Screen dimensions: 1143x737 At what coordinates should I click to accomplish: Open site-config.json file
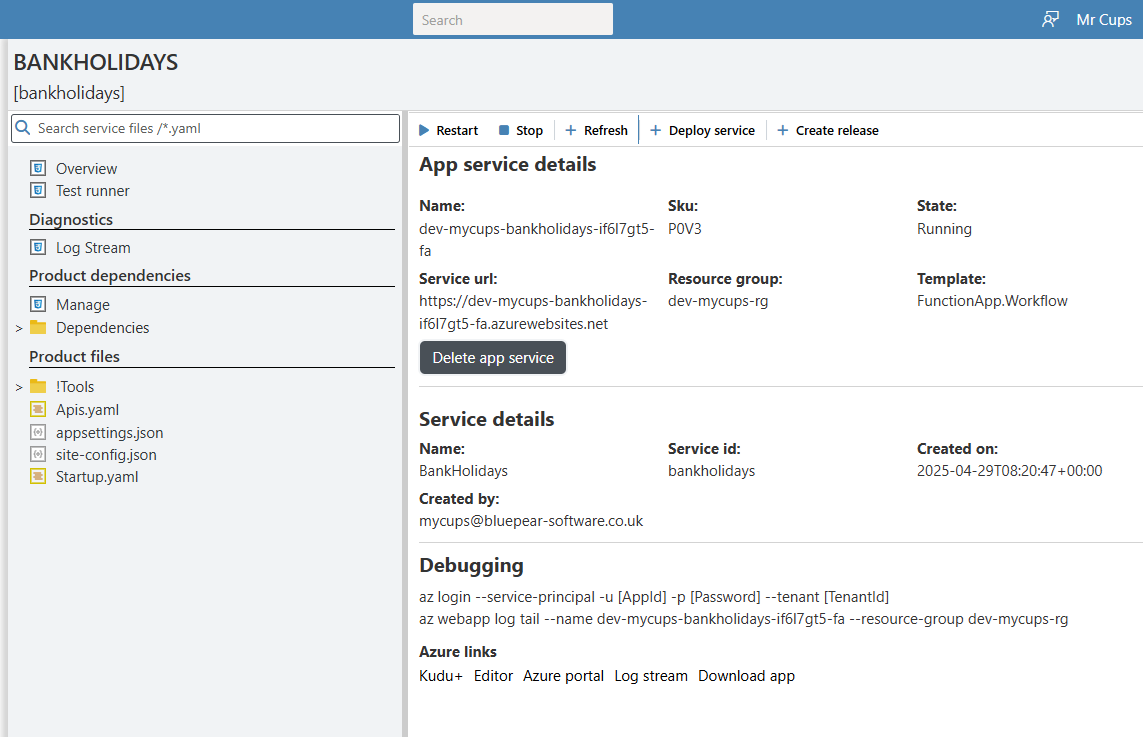106,455
